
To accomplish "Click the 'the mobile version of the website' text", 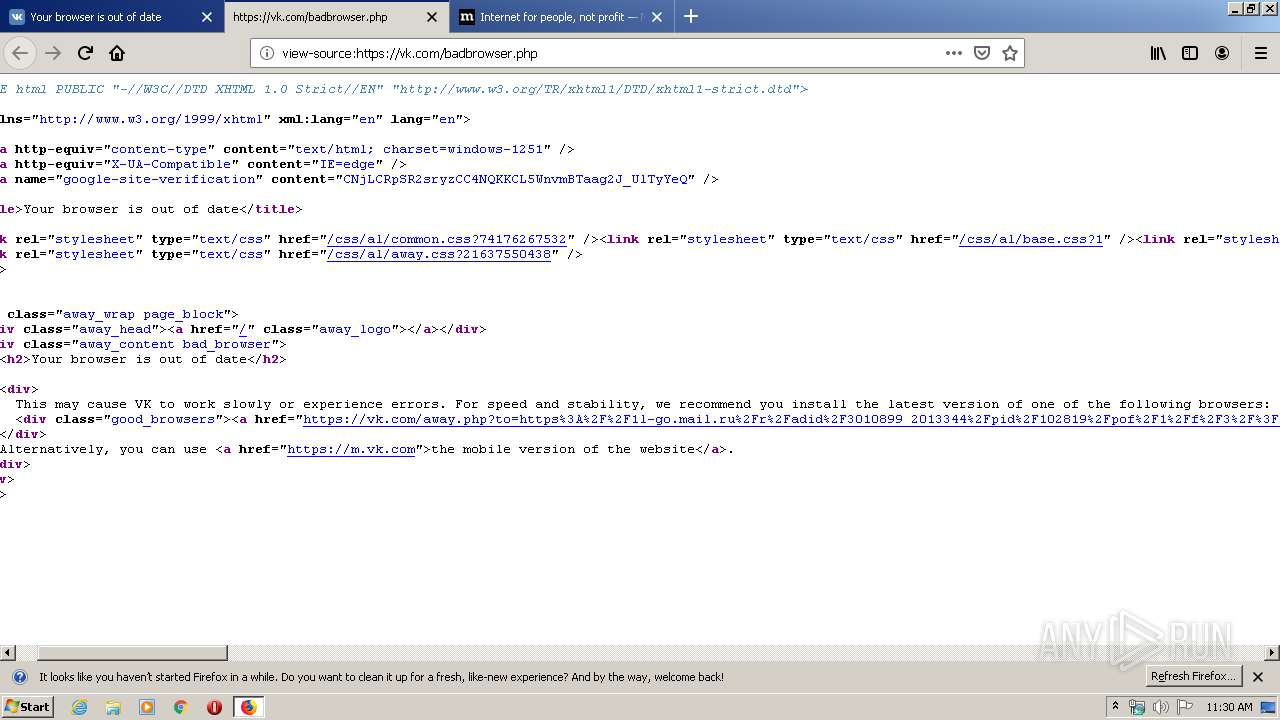I will point(563,449).
